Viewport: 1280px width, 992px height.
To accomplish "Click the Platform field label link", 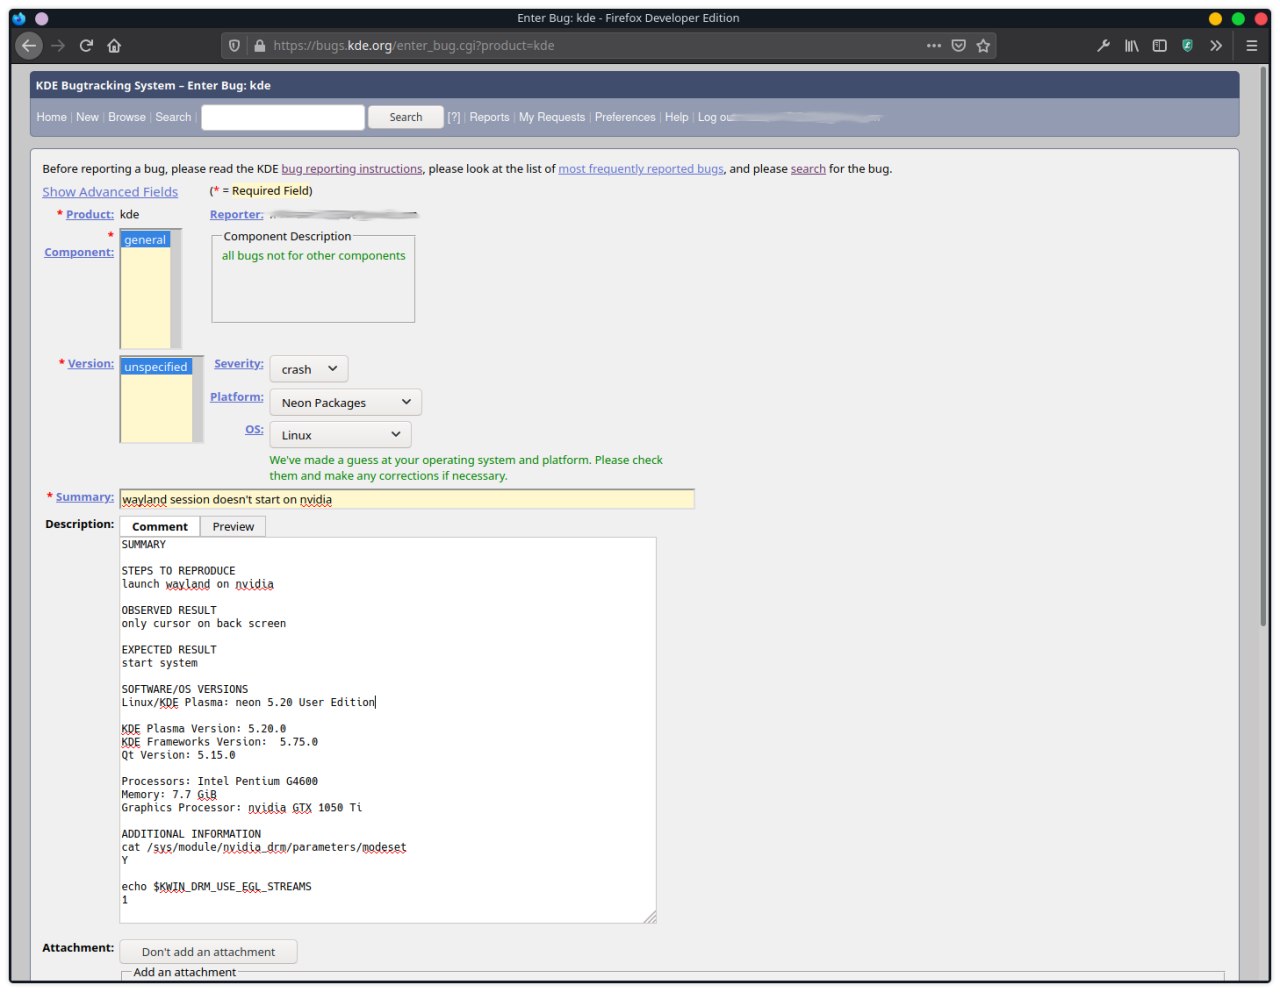I will 237,396.
